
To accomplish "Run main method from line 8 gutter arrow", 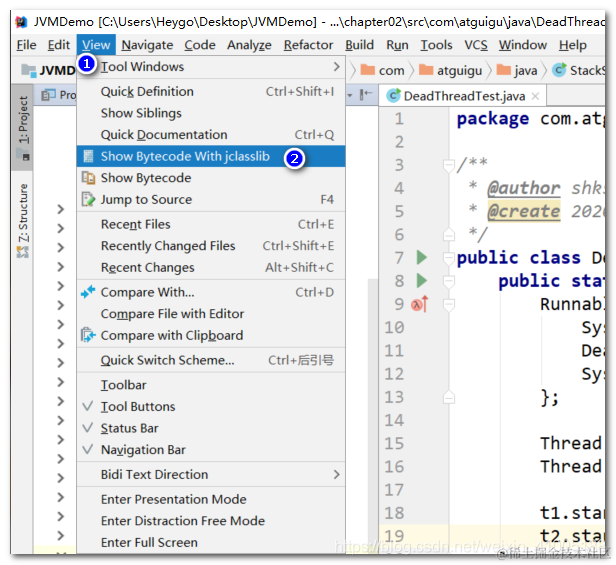I will [422, 281].
